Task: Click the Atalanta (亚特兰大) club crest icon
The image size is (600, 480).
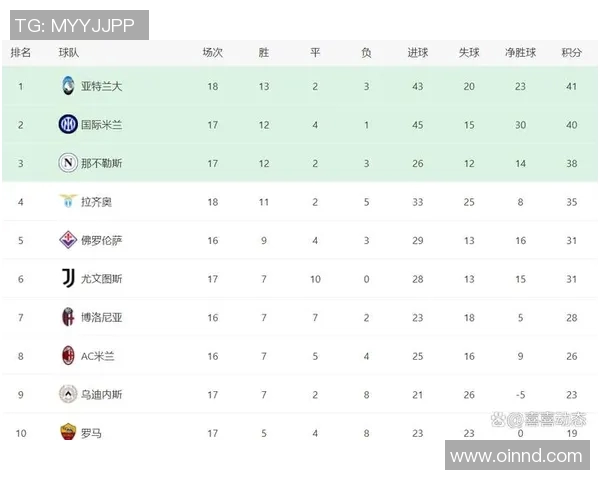Action: click(67, 86)
